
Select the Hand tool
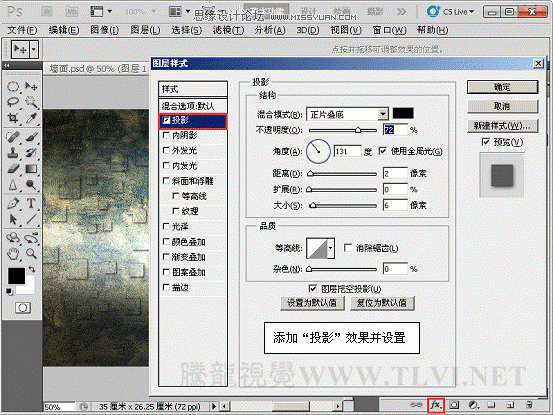(x=13, y=254)
